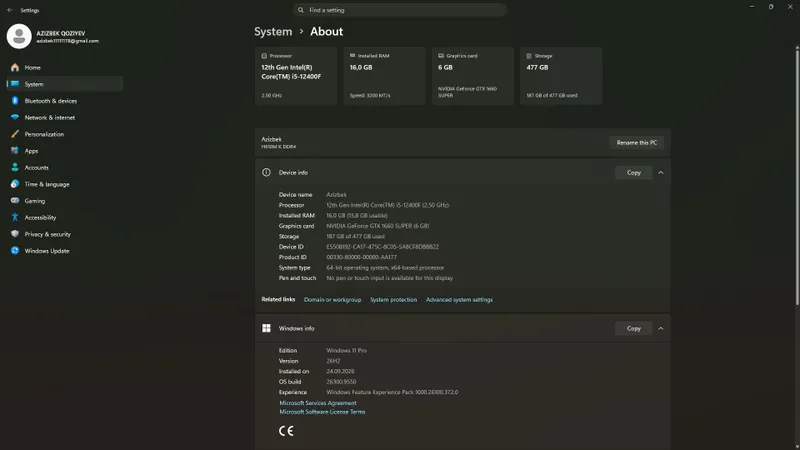Open Domain or workgroup link
The image size is (800, 450).
(332, 299)
